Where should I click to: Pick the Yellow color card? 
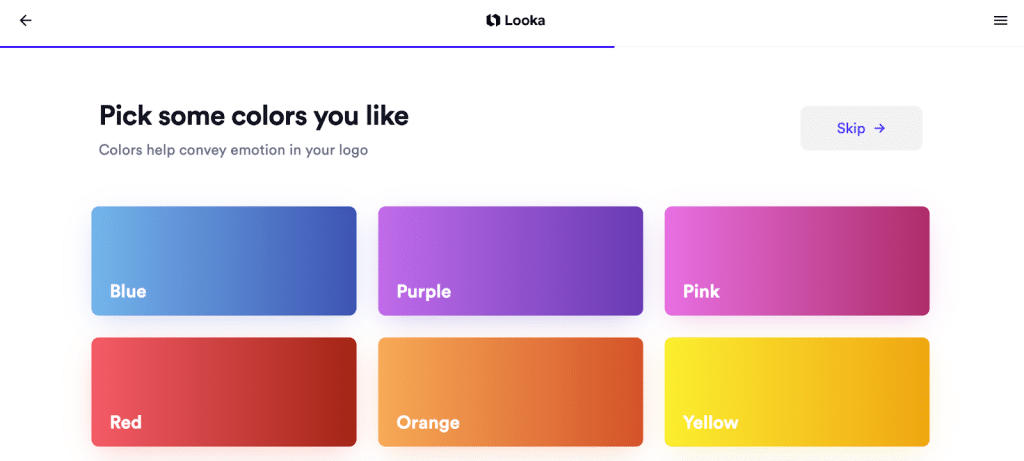pyautogui.click(x=797, y=391)
